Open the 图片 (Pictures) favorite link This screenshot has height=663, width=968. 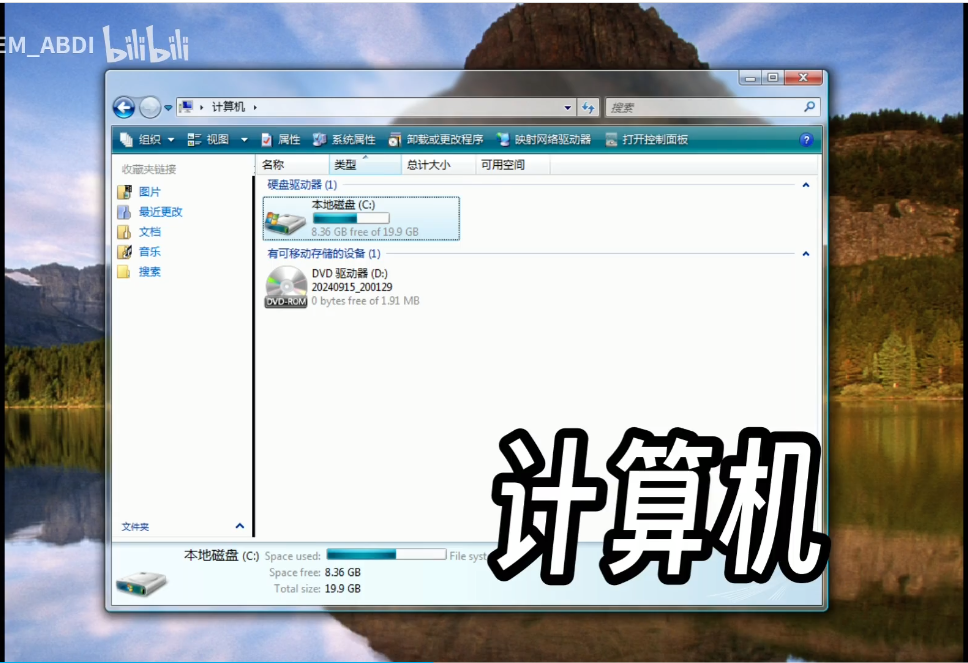click(x=149, y=191)
